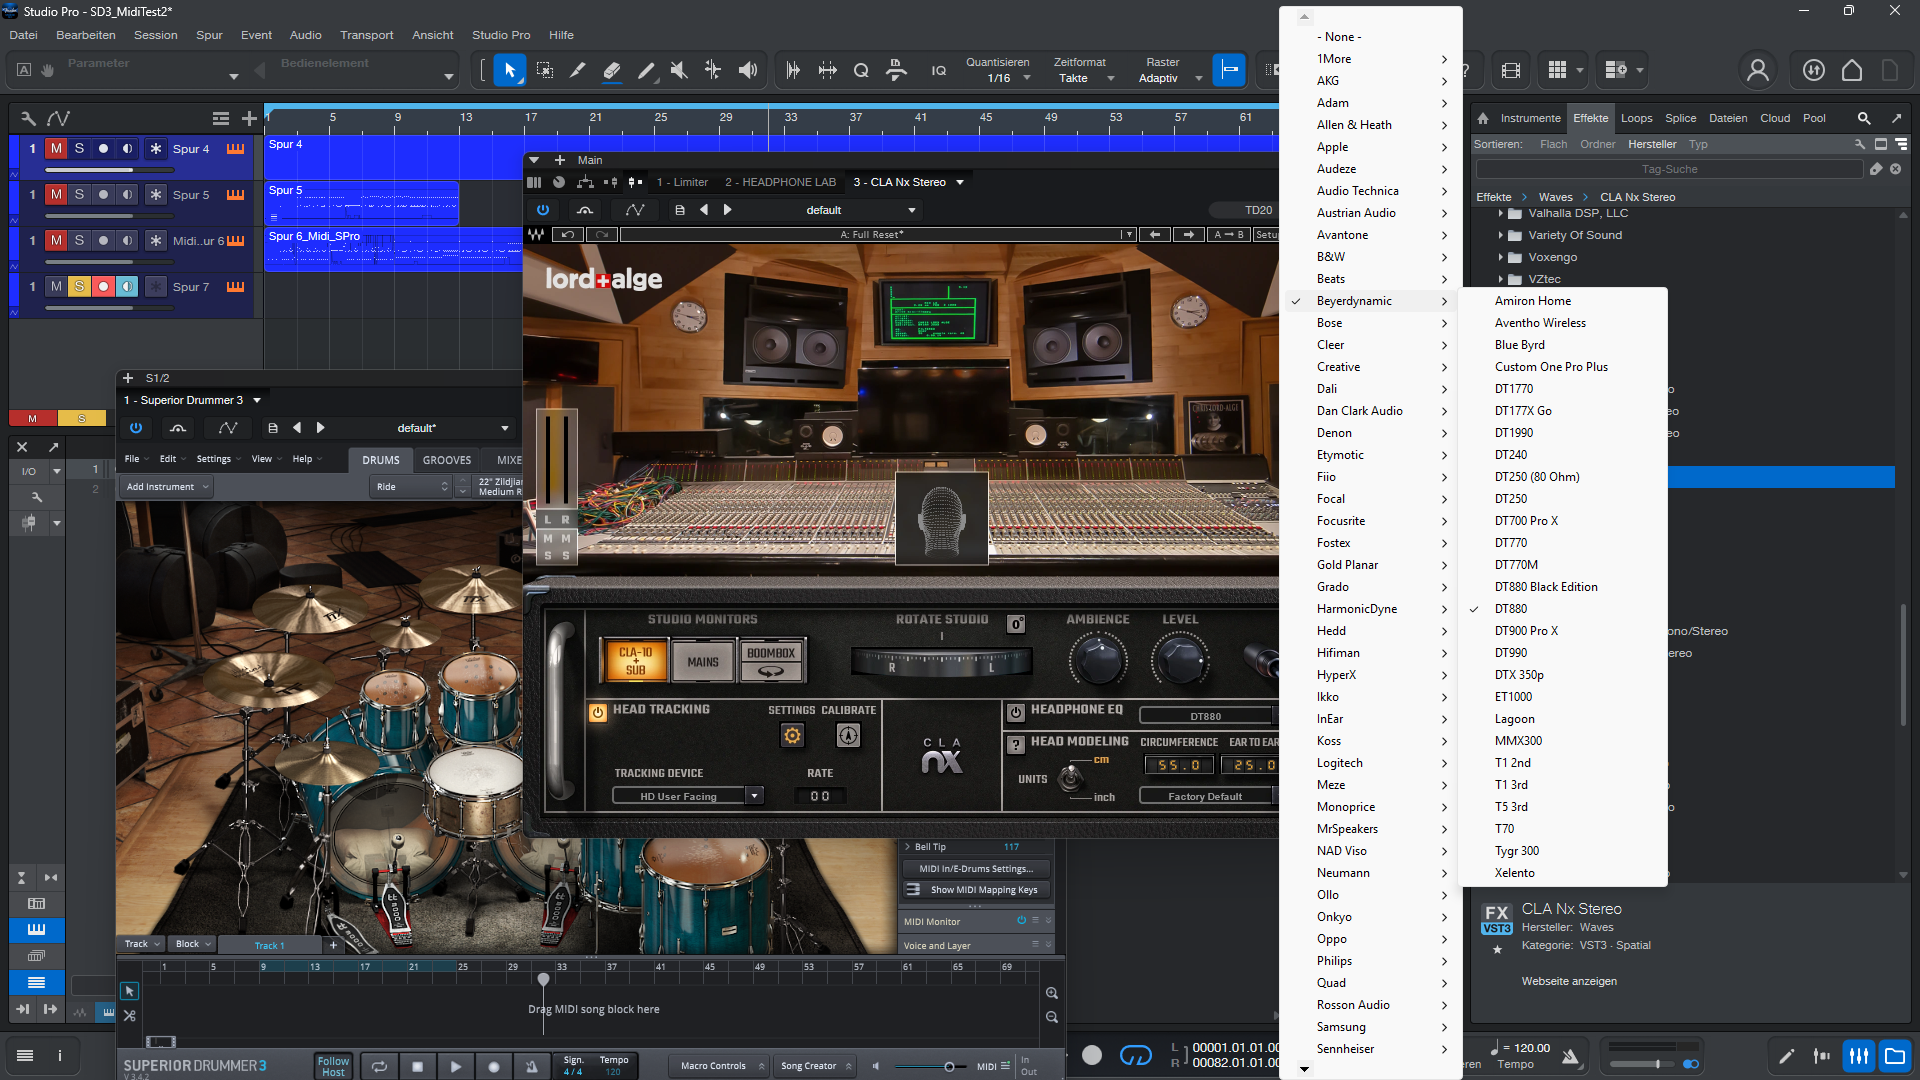Show automation with the curve icon above tracks
This screenshot has height=1080, width=1920.
59,118
